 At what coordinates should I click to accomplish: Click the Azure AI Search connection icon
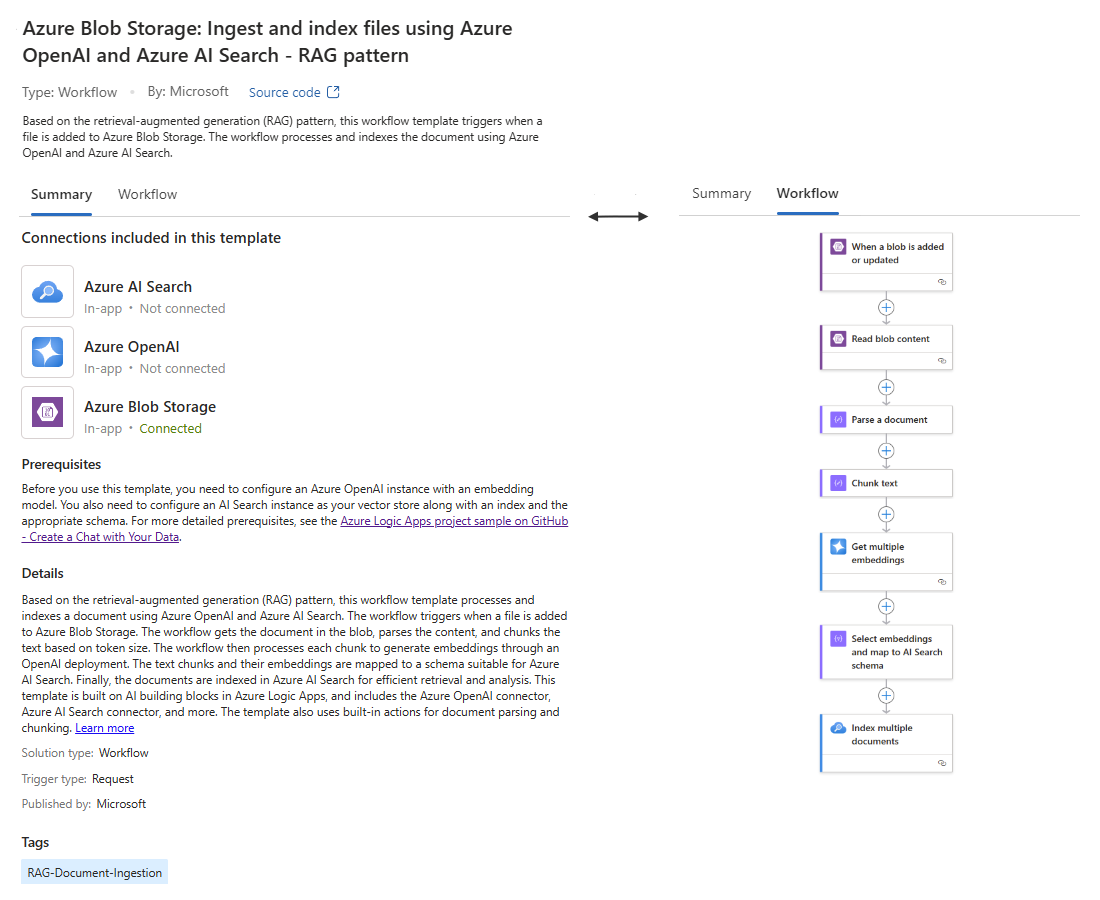tap(48, 291)
